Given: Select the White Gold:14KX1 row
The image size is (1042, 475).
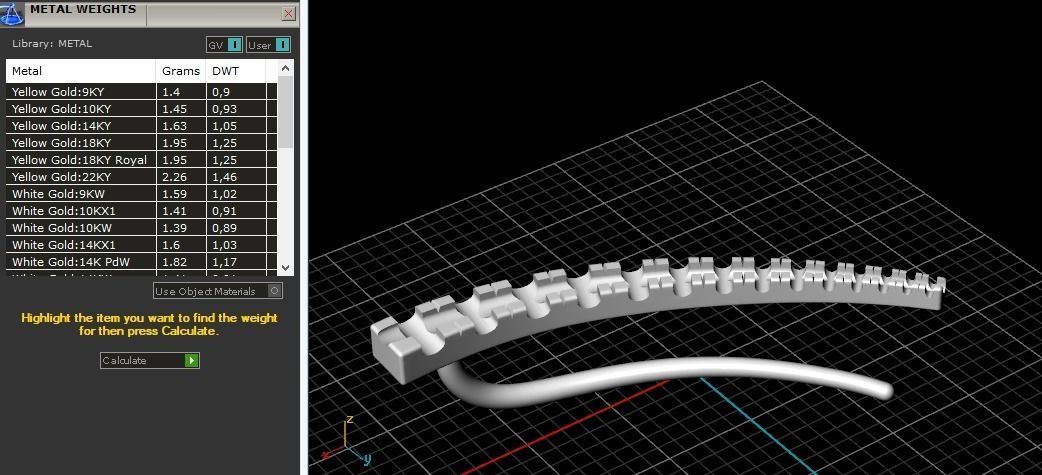Looking at the screenshot, I should coord(142,244).
